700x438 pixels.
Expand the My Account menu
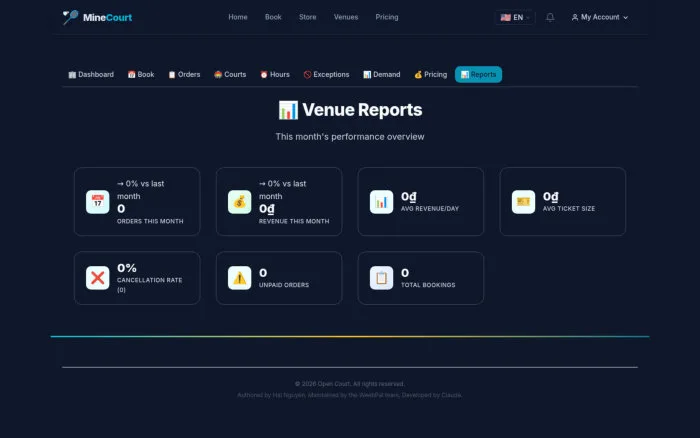click(600, 17)
